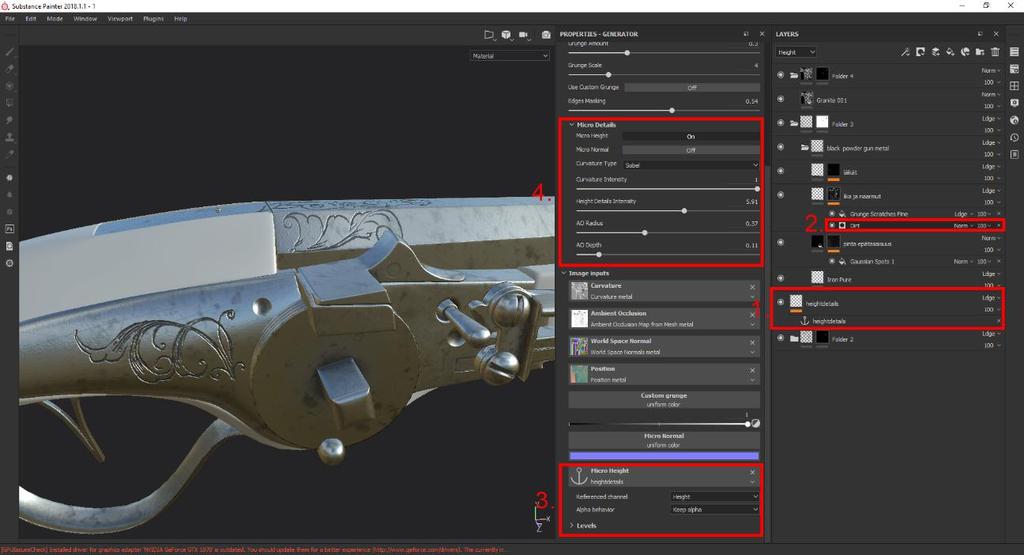
Task: Open the Mode menu
Action: tap(55, 19)
